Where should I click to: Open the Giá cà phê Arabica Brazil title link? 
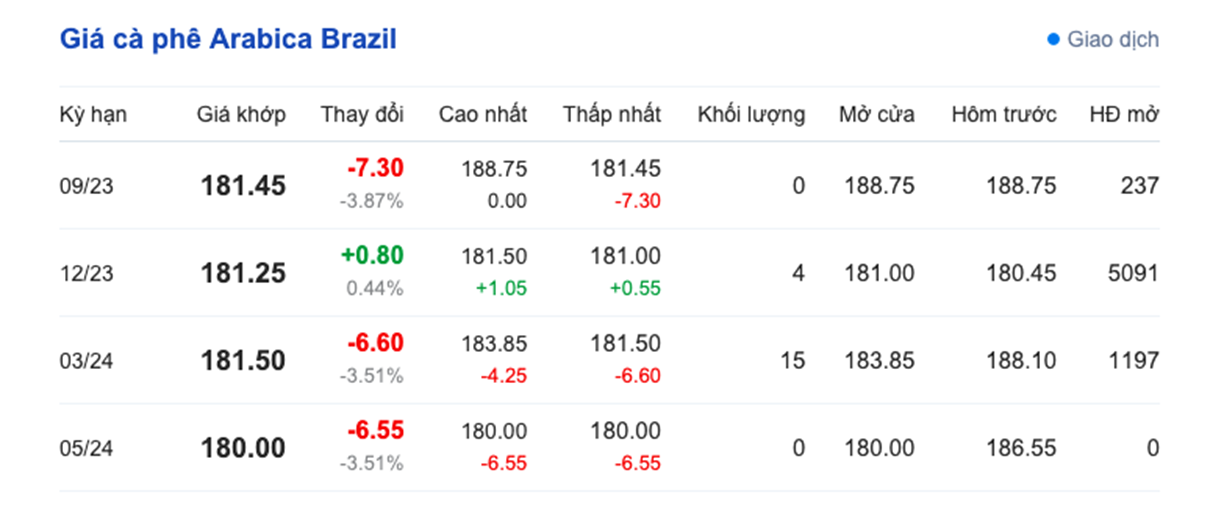[x=229, y=39]
